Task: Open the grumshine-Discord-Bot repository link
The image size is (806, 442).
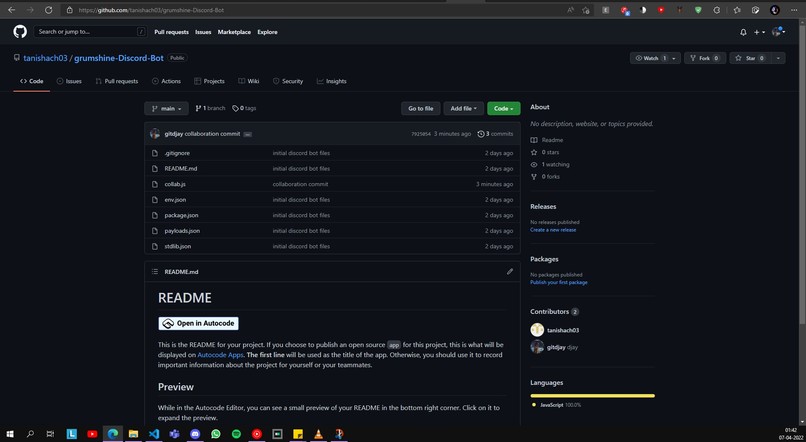Action: click(119, 58)
